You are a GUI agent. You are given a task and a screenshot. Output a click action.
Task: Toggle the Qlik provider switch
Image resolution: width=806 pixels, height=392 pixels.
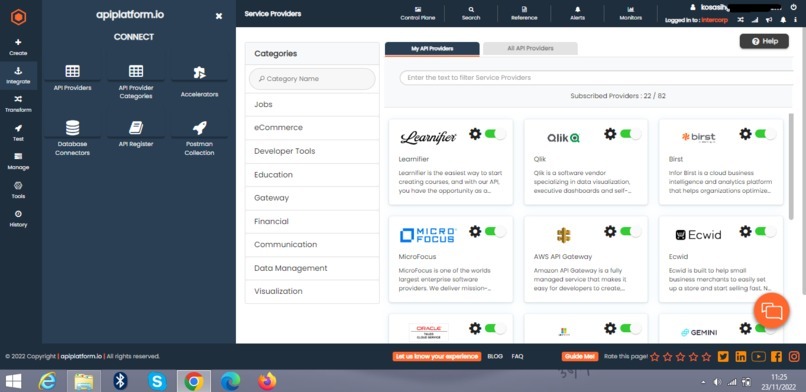(x=630, y=134)
